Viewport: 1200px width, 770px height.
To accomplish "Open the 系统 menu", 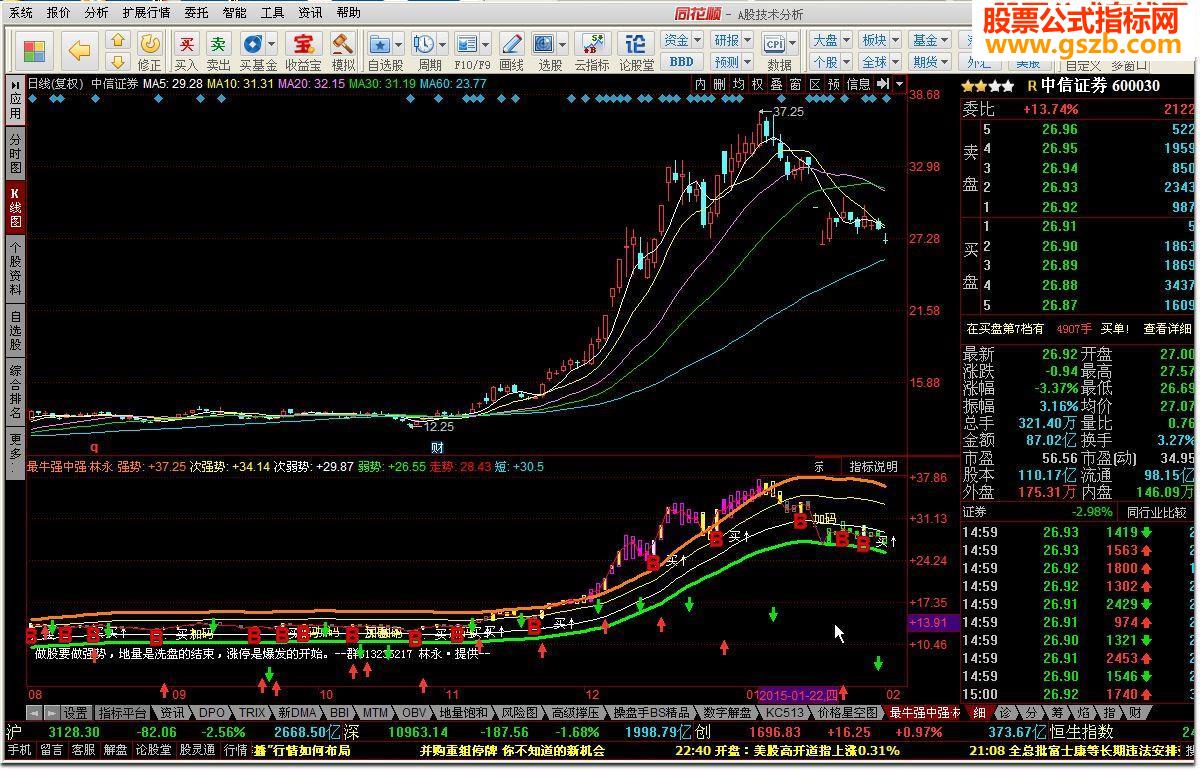I will click(20, 13).
